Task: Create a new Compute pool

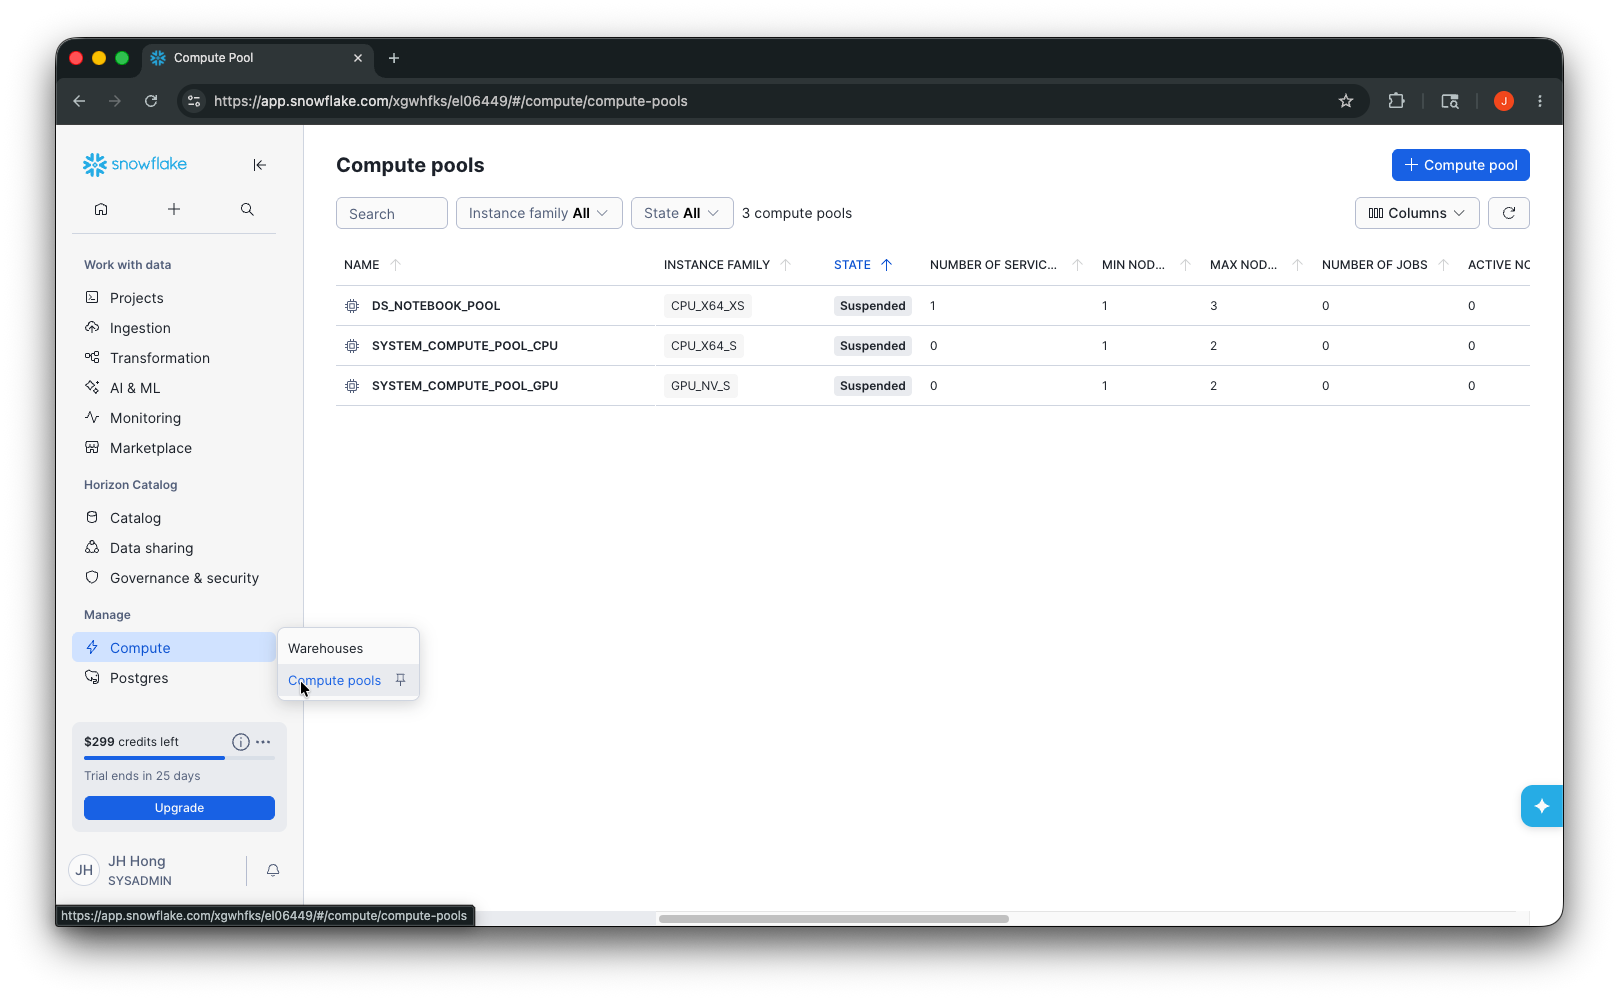Action: tap(1461, 165)
